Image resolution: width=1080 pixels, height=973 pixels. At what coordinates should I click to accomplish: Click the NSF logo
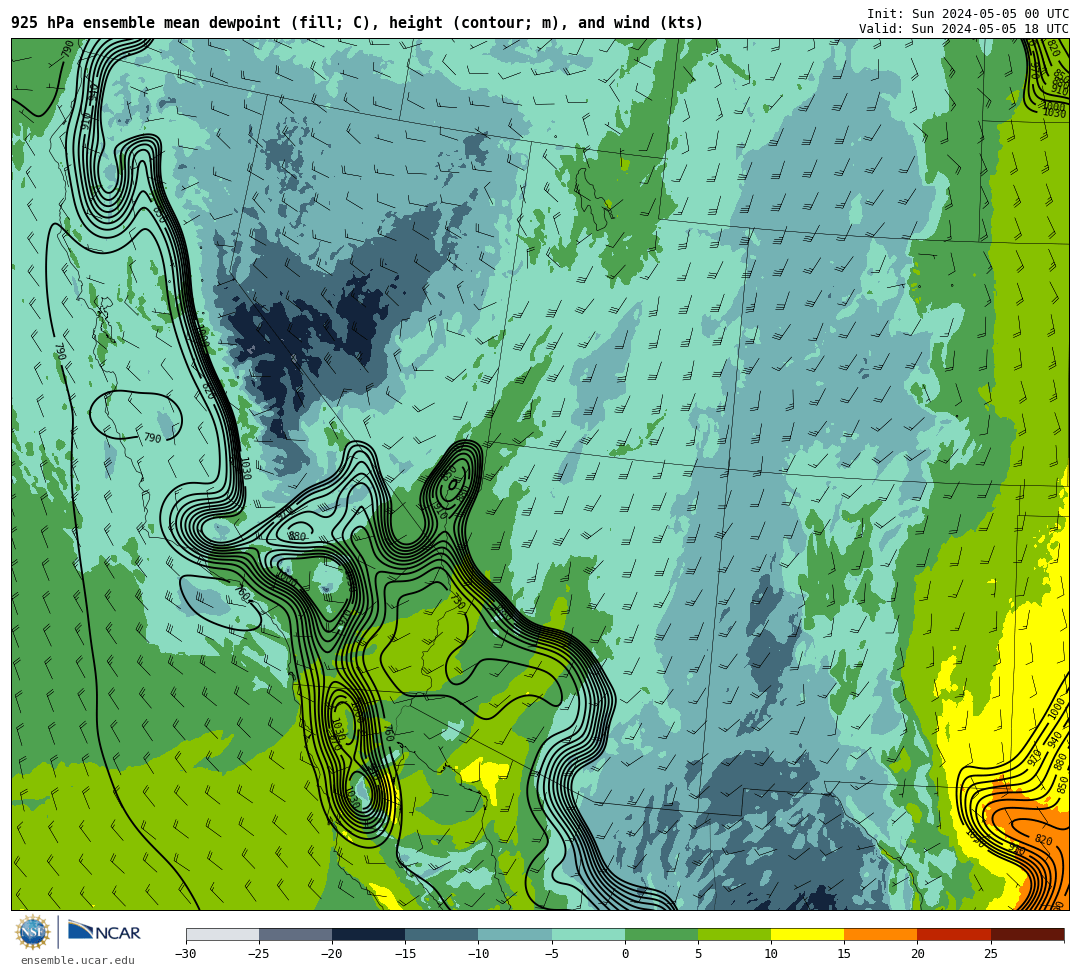pos(32,932)
